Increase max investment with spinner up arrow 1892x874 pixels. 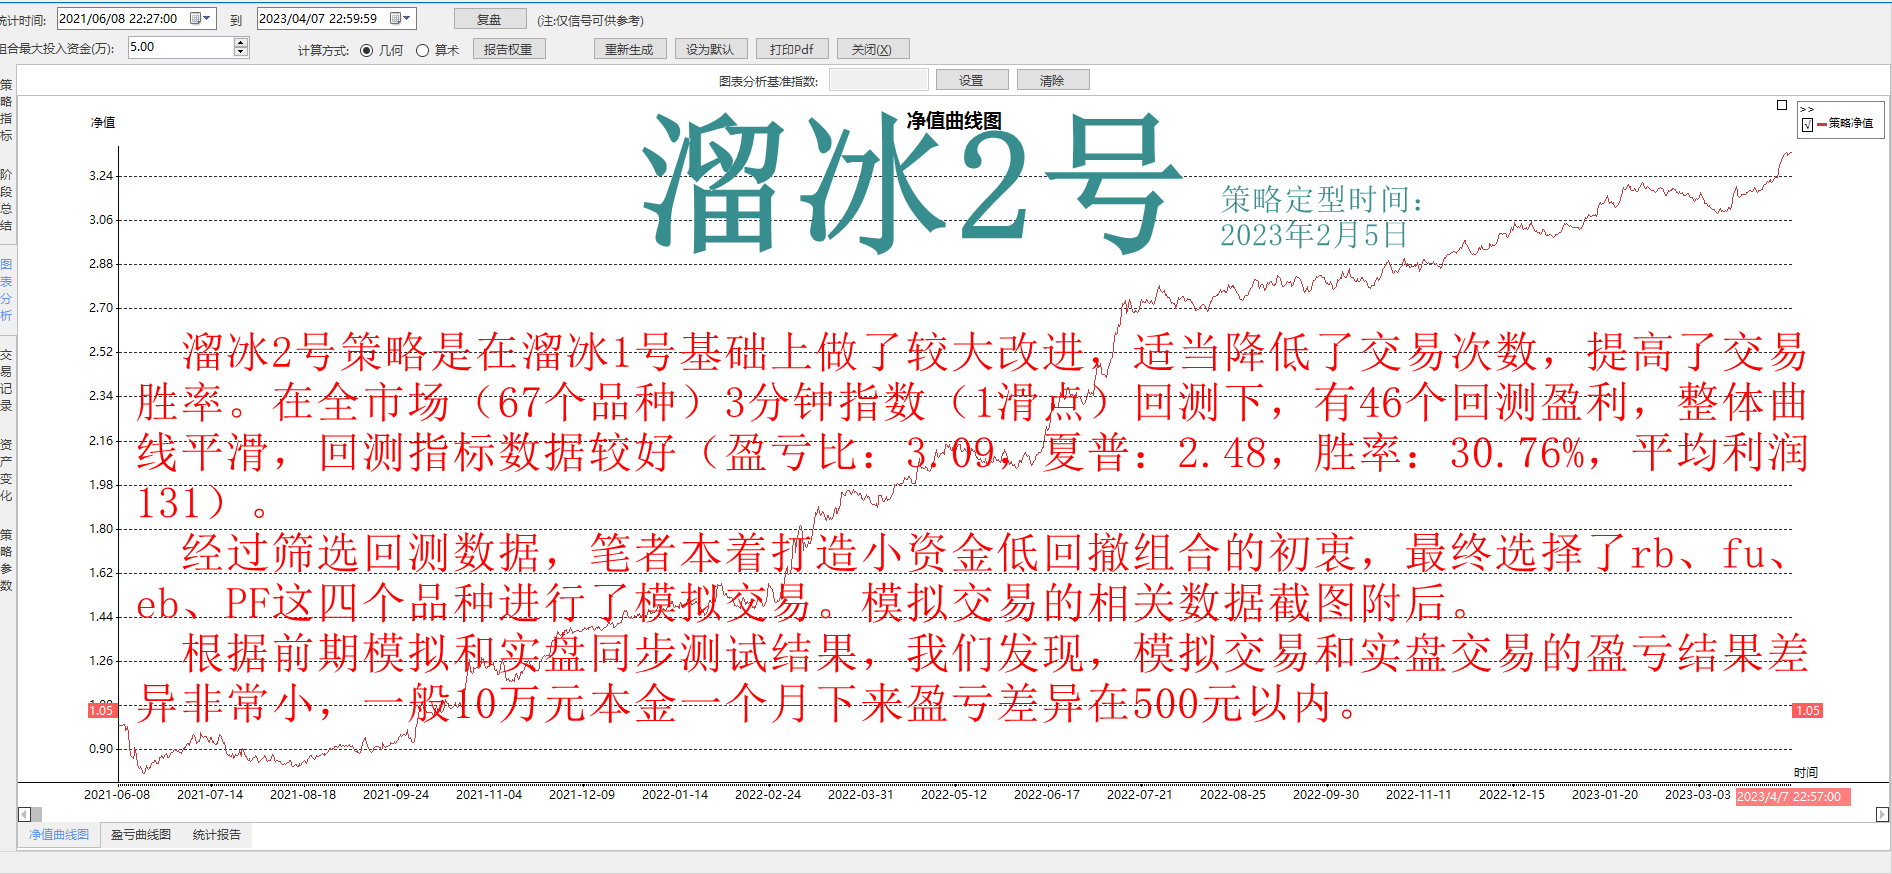pyautogui.click(x=240, y=42)
